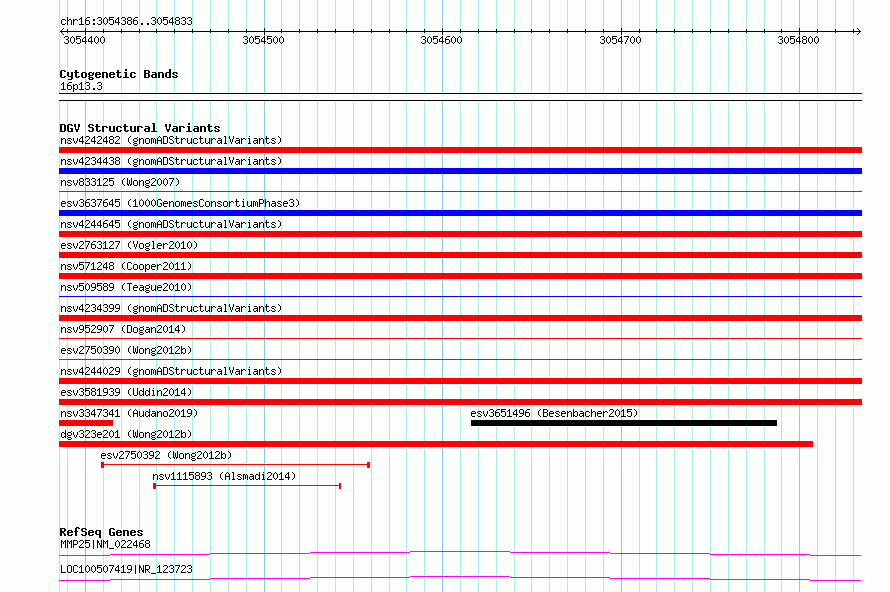Open the esv3581939 (Uddin2014) label
The width and height of the screenshot is (890, 592).
point(126,392)
